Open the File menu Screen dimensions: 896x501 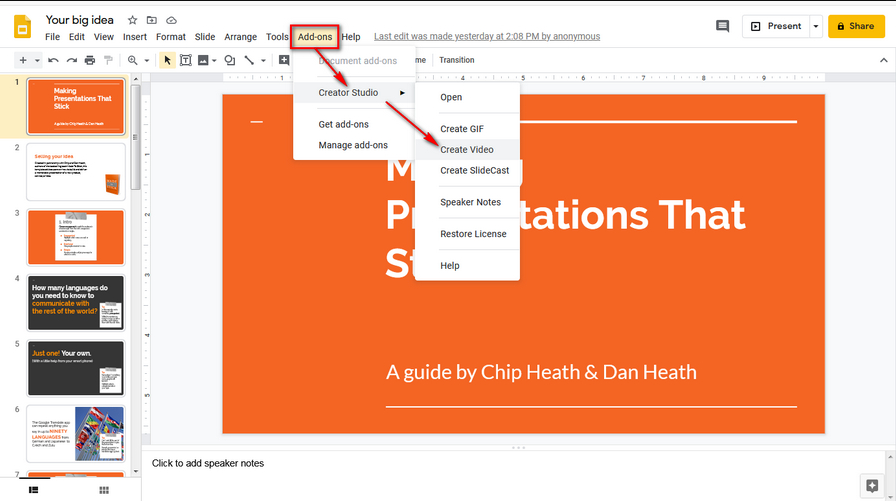pyautogui.click(x=53, y=37)
